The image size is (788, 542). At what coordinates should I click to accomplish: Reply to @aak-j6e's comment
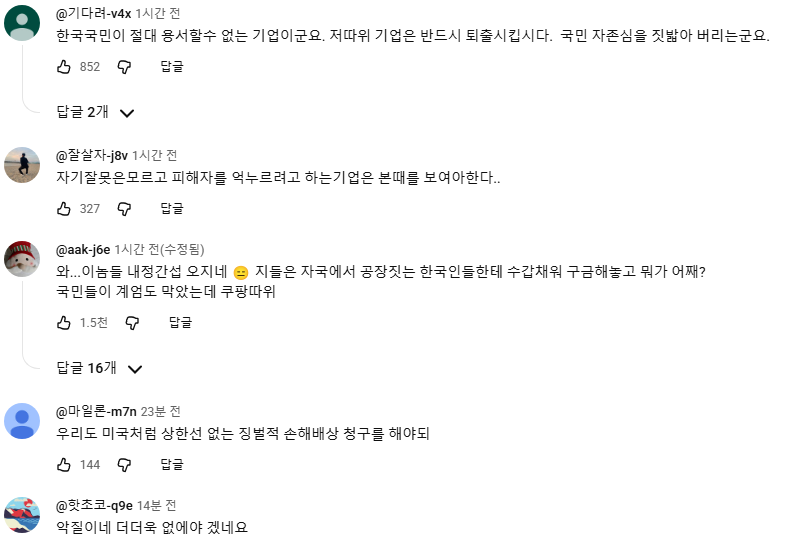[x=180, y=323]
